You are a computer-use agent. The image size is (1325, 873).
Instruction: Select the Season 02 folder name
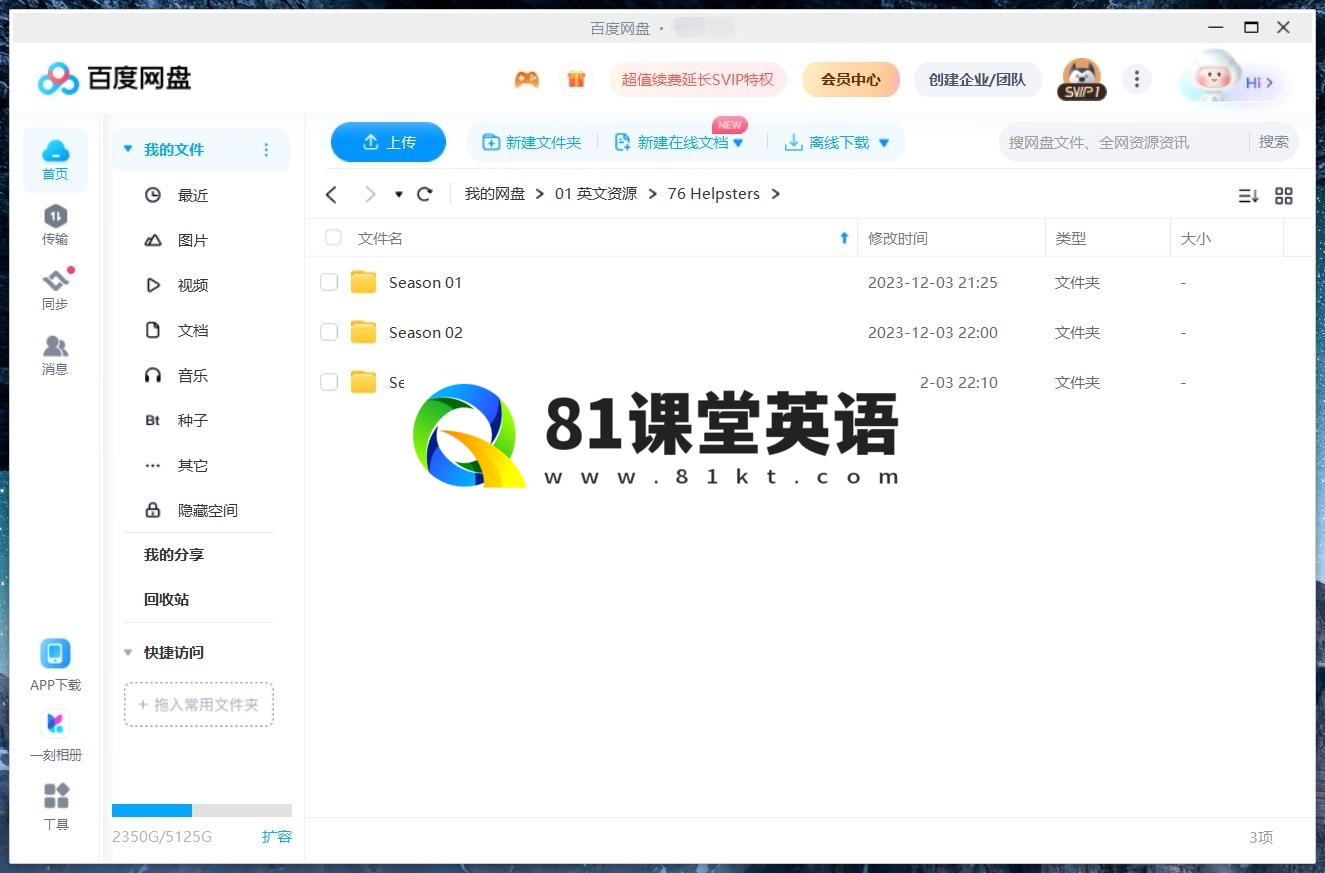pos(426,332)
